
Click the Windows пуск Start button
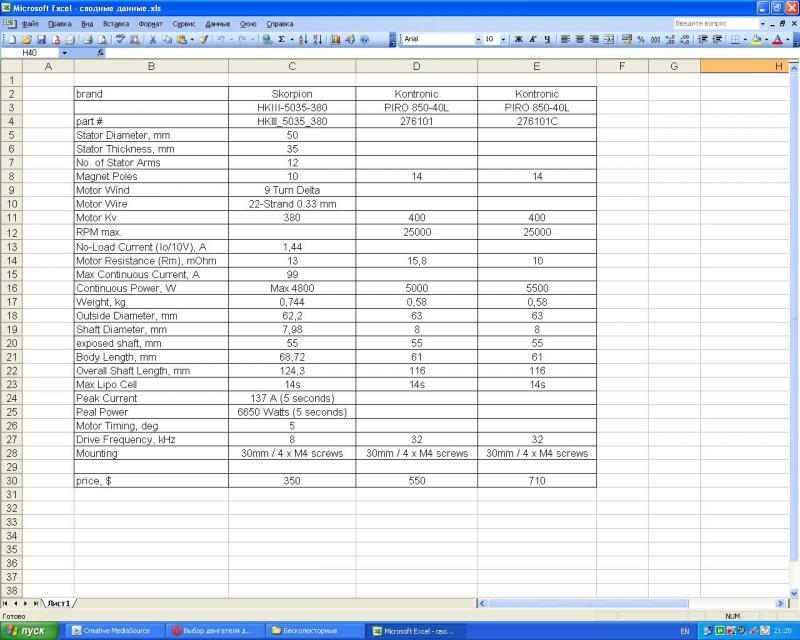click(x=30, y=631)
